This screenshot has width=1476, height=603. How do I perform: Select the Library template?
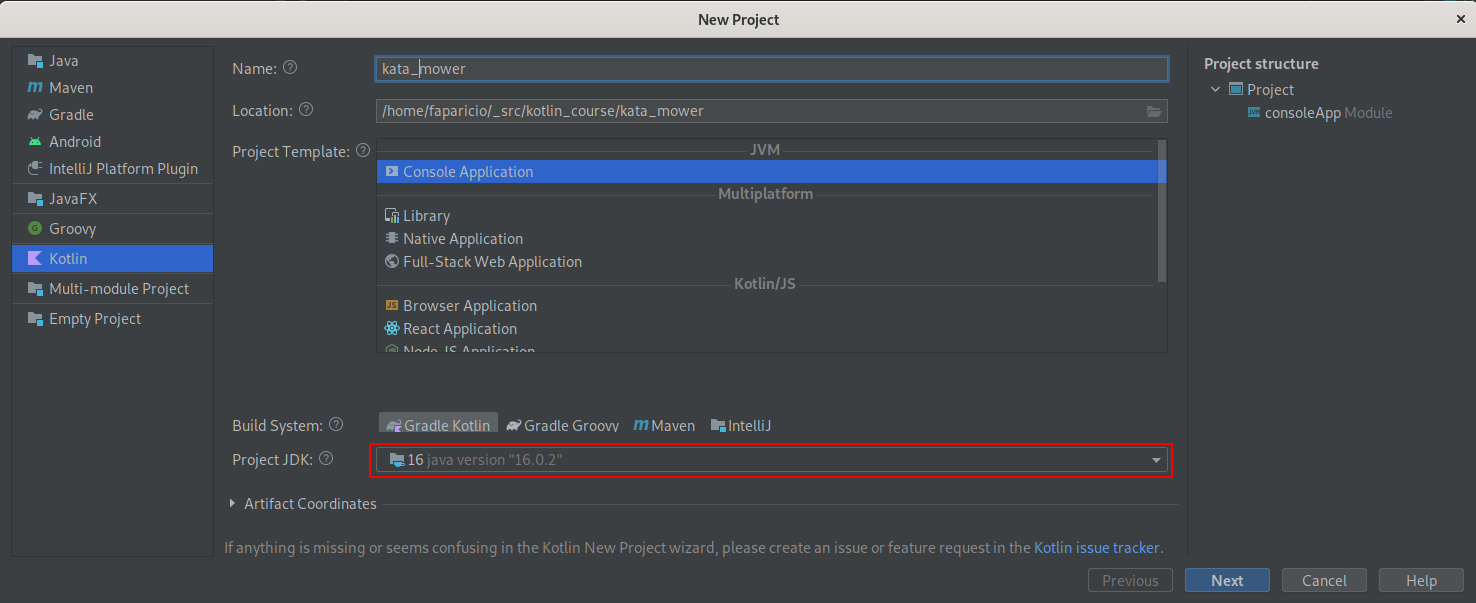coord(766,216)
